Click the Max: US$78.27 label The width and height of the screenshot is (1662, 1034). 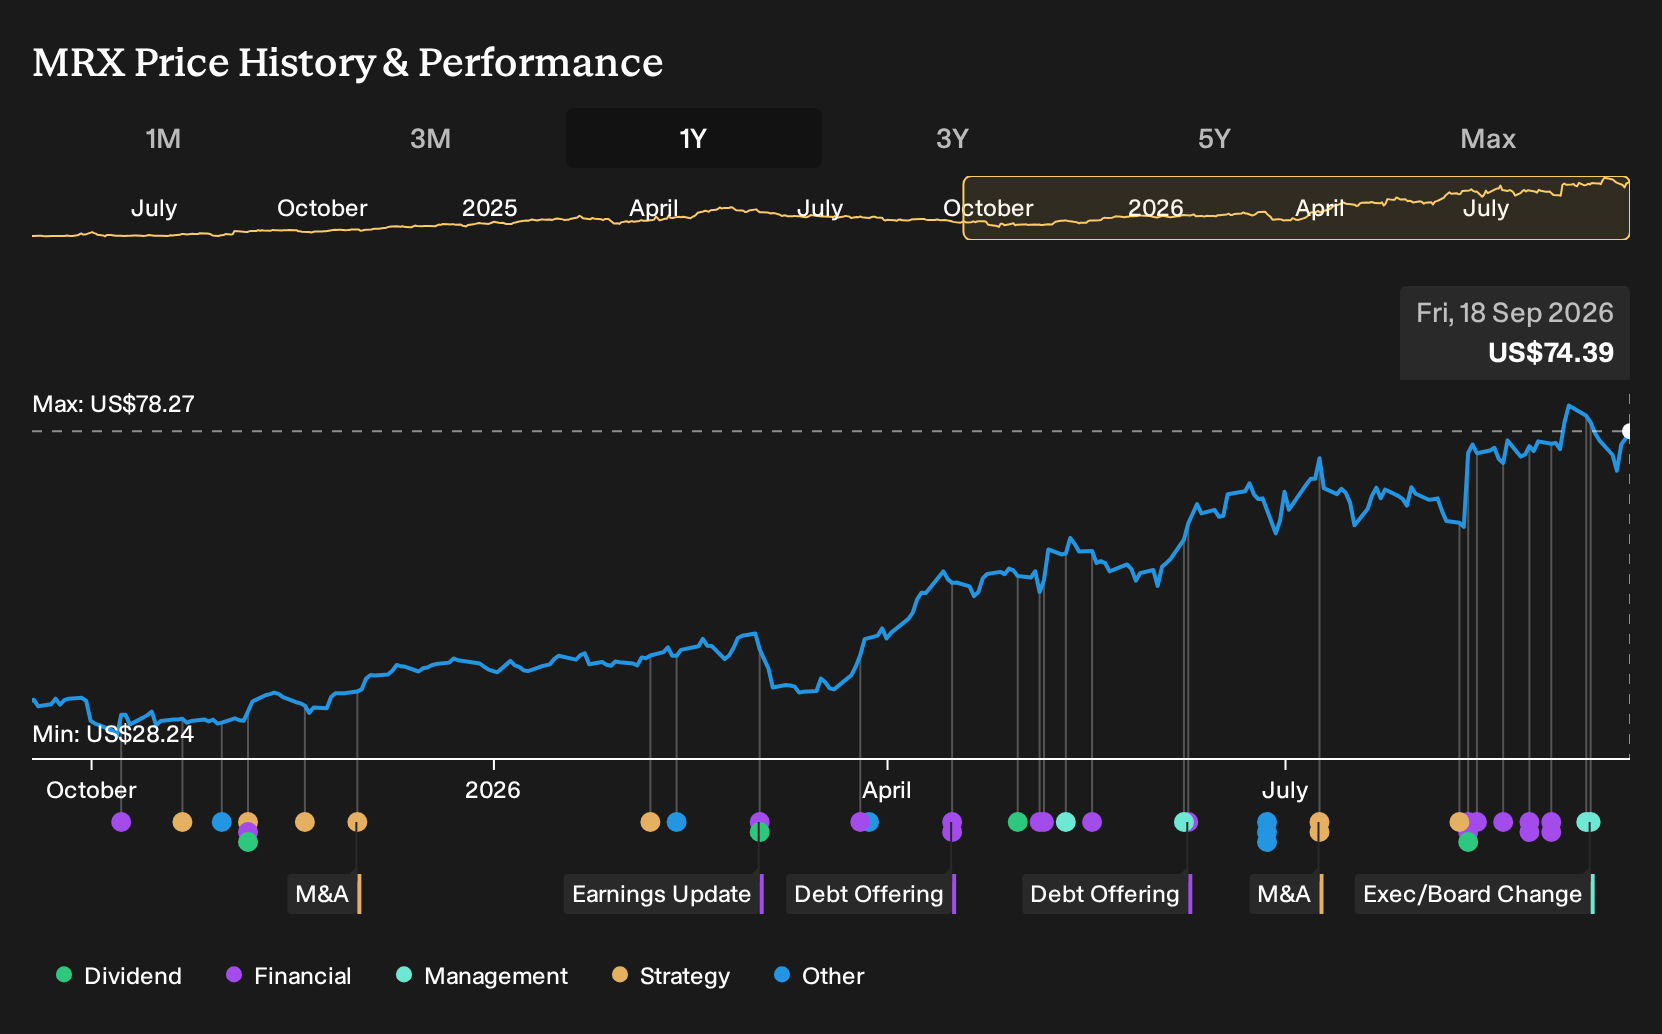click(x=113, y=404)
